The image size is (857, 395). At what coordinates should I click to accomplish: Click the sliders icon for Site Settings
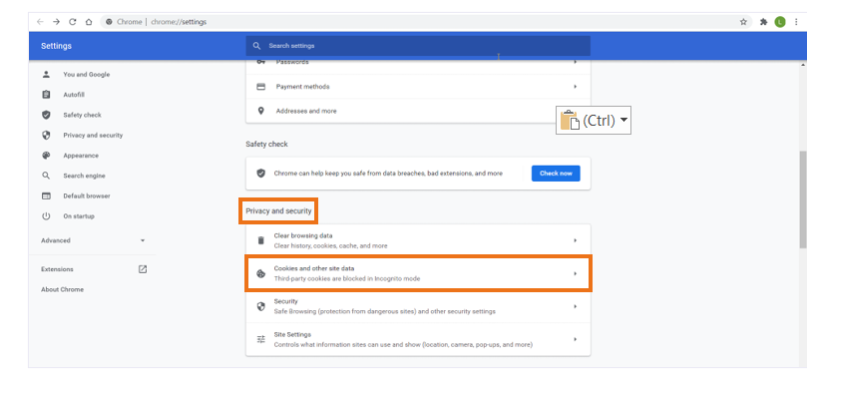(x=261, y=339)
